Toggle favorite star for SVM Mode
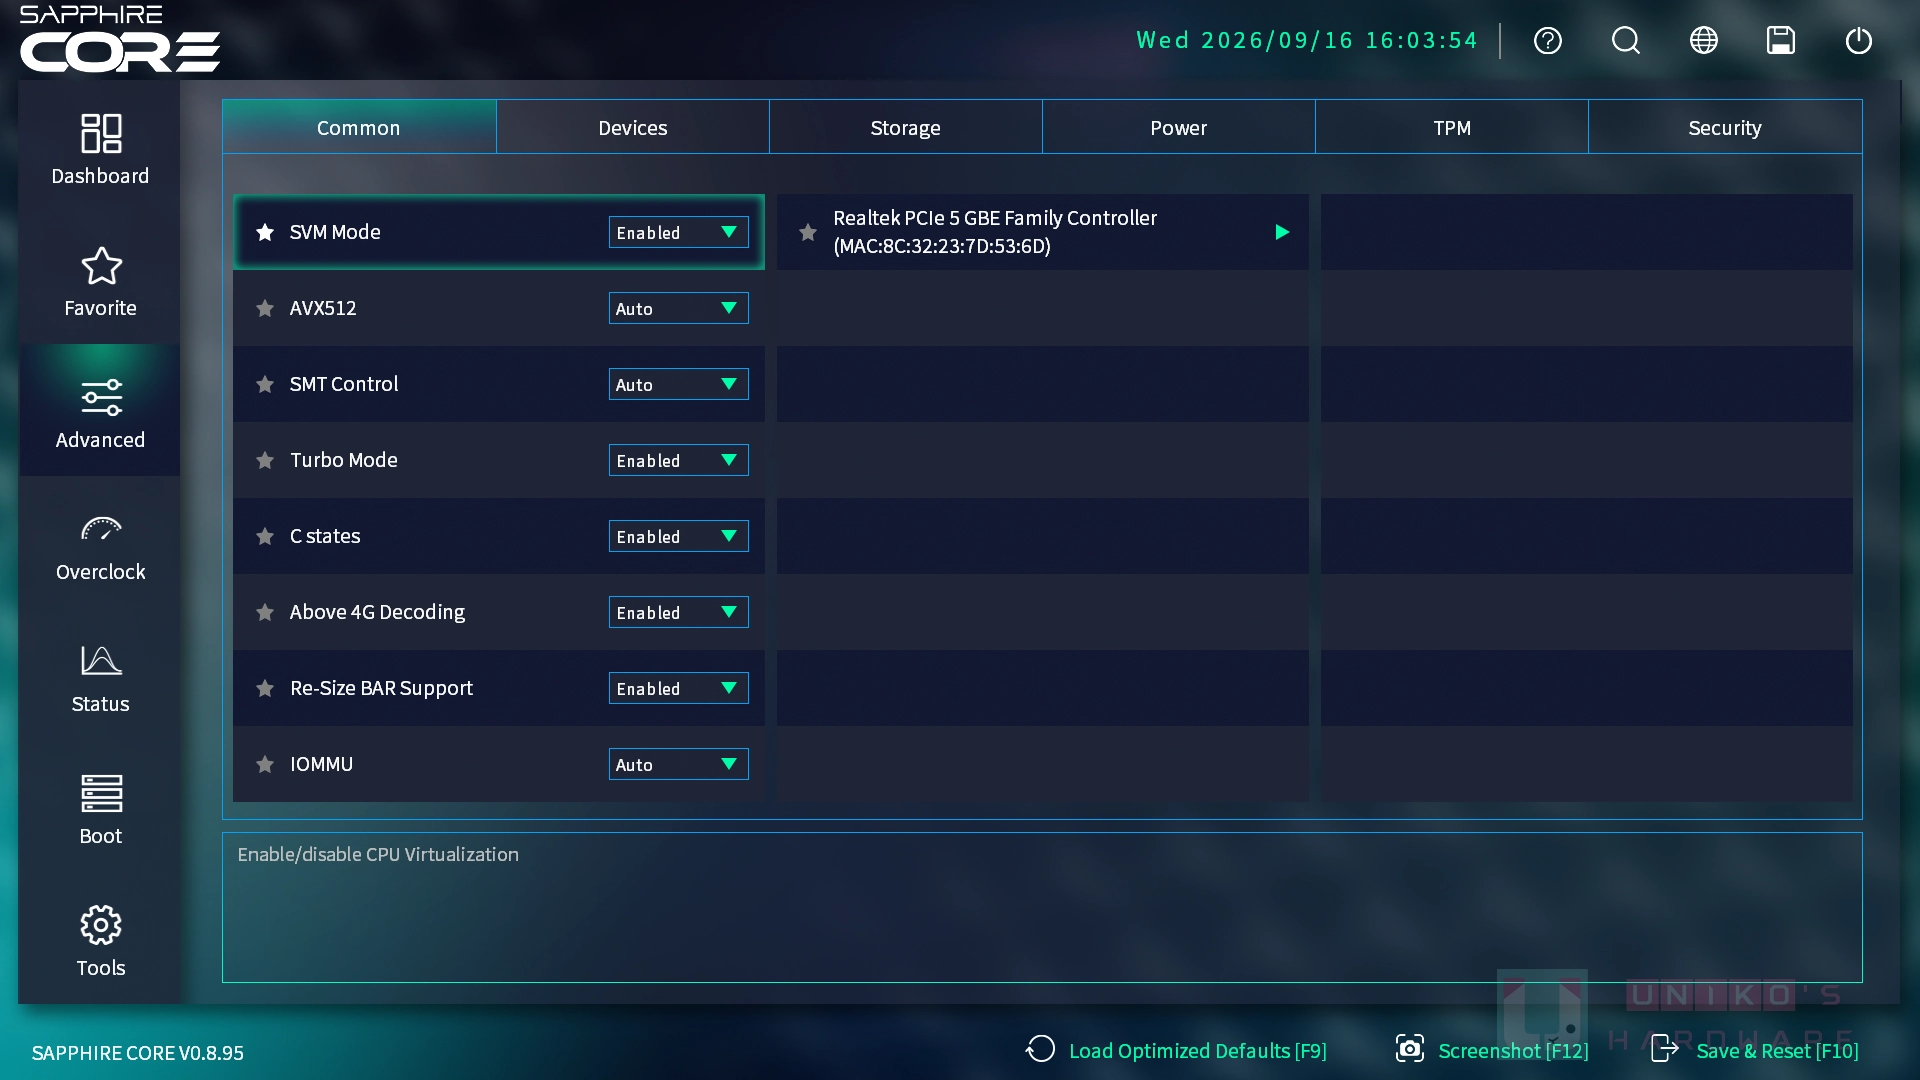1920x1080 pixels. 265,232
